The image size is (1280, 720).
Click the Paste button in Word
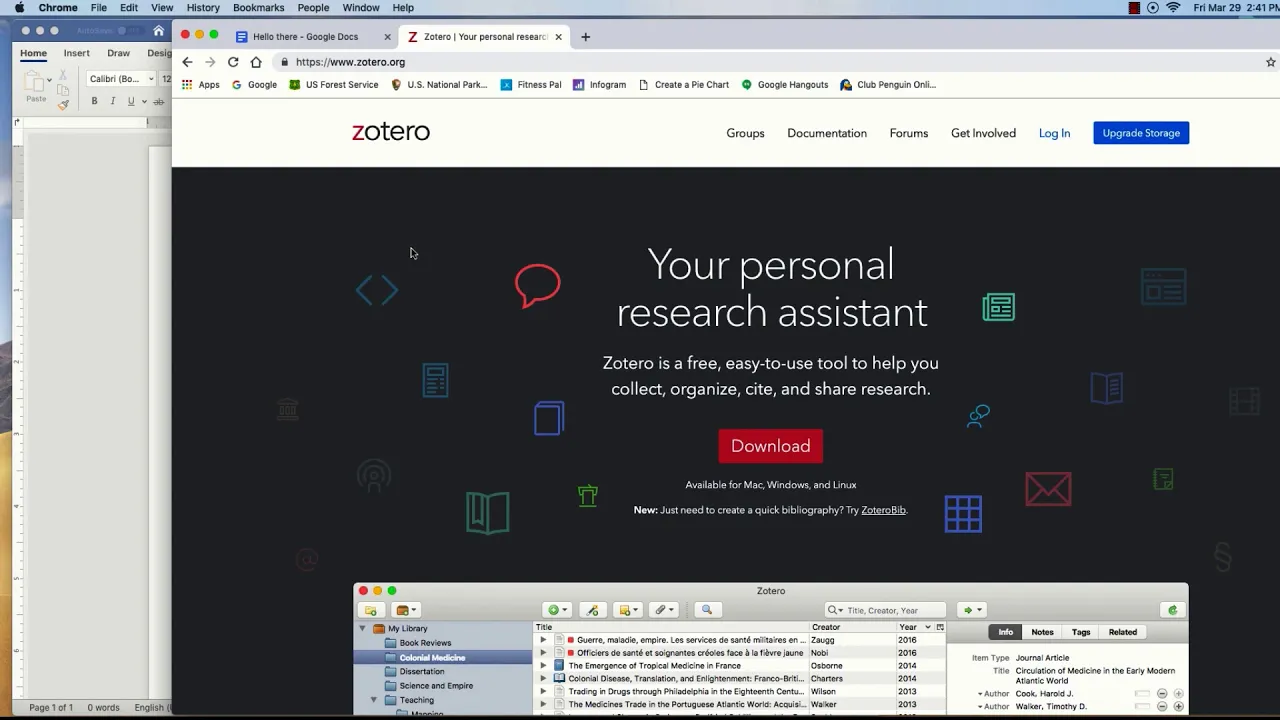click(35, 88)
